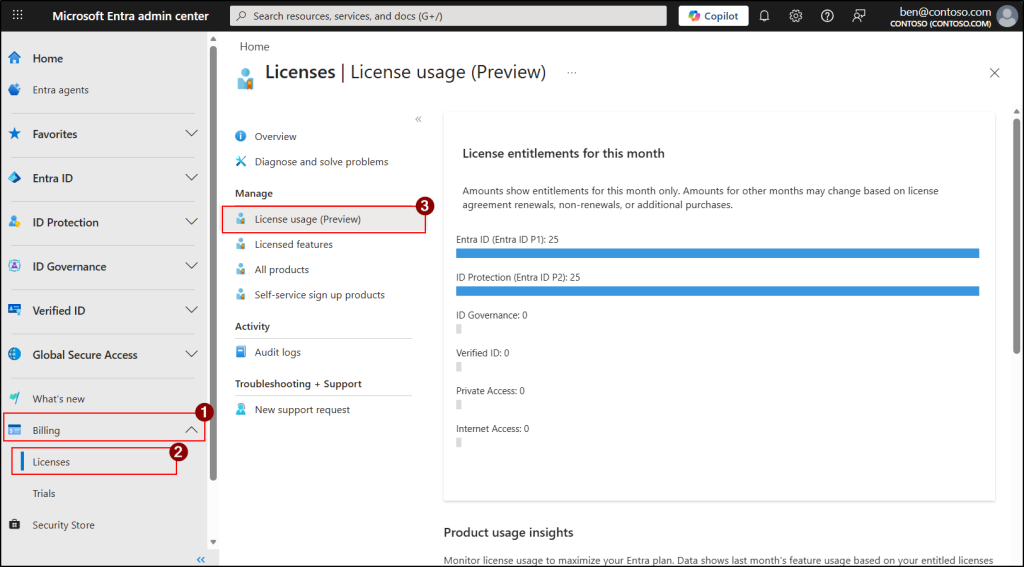Image resolution: width=1024 pixels, height=567 pixels.
Task: Click the search resources input field
Action: coord(448,16)
